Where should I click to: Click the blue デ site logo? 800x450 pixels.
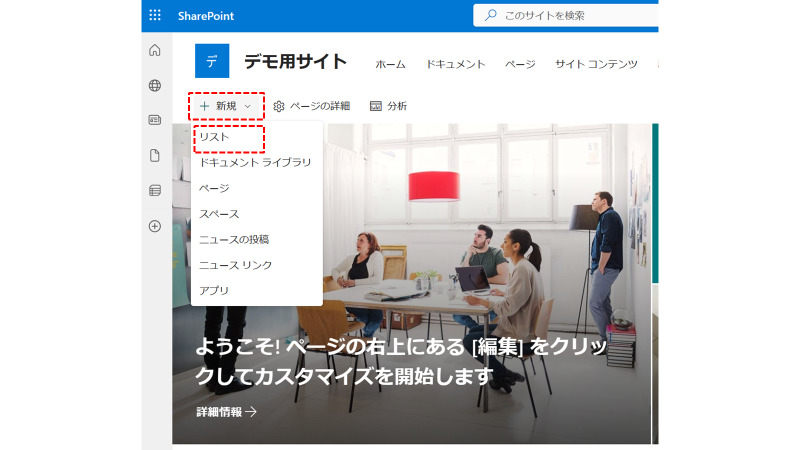[212, 61]
